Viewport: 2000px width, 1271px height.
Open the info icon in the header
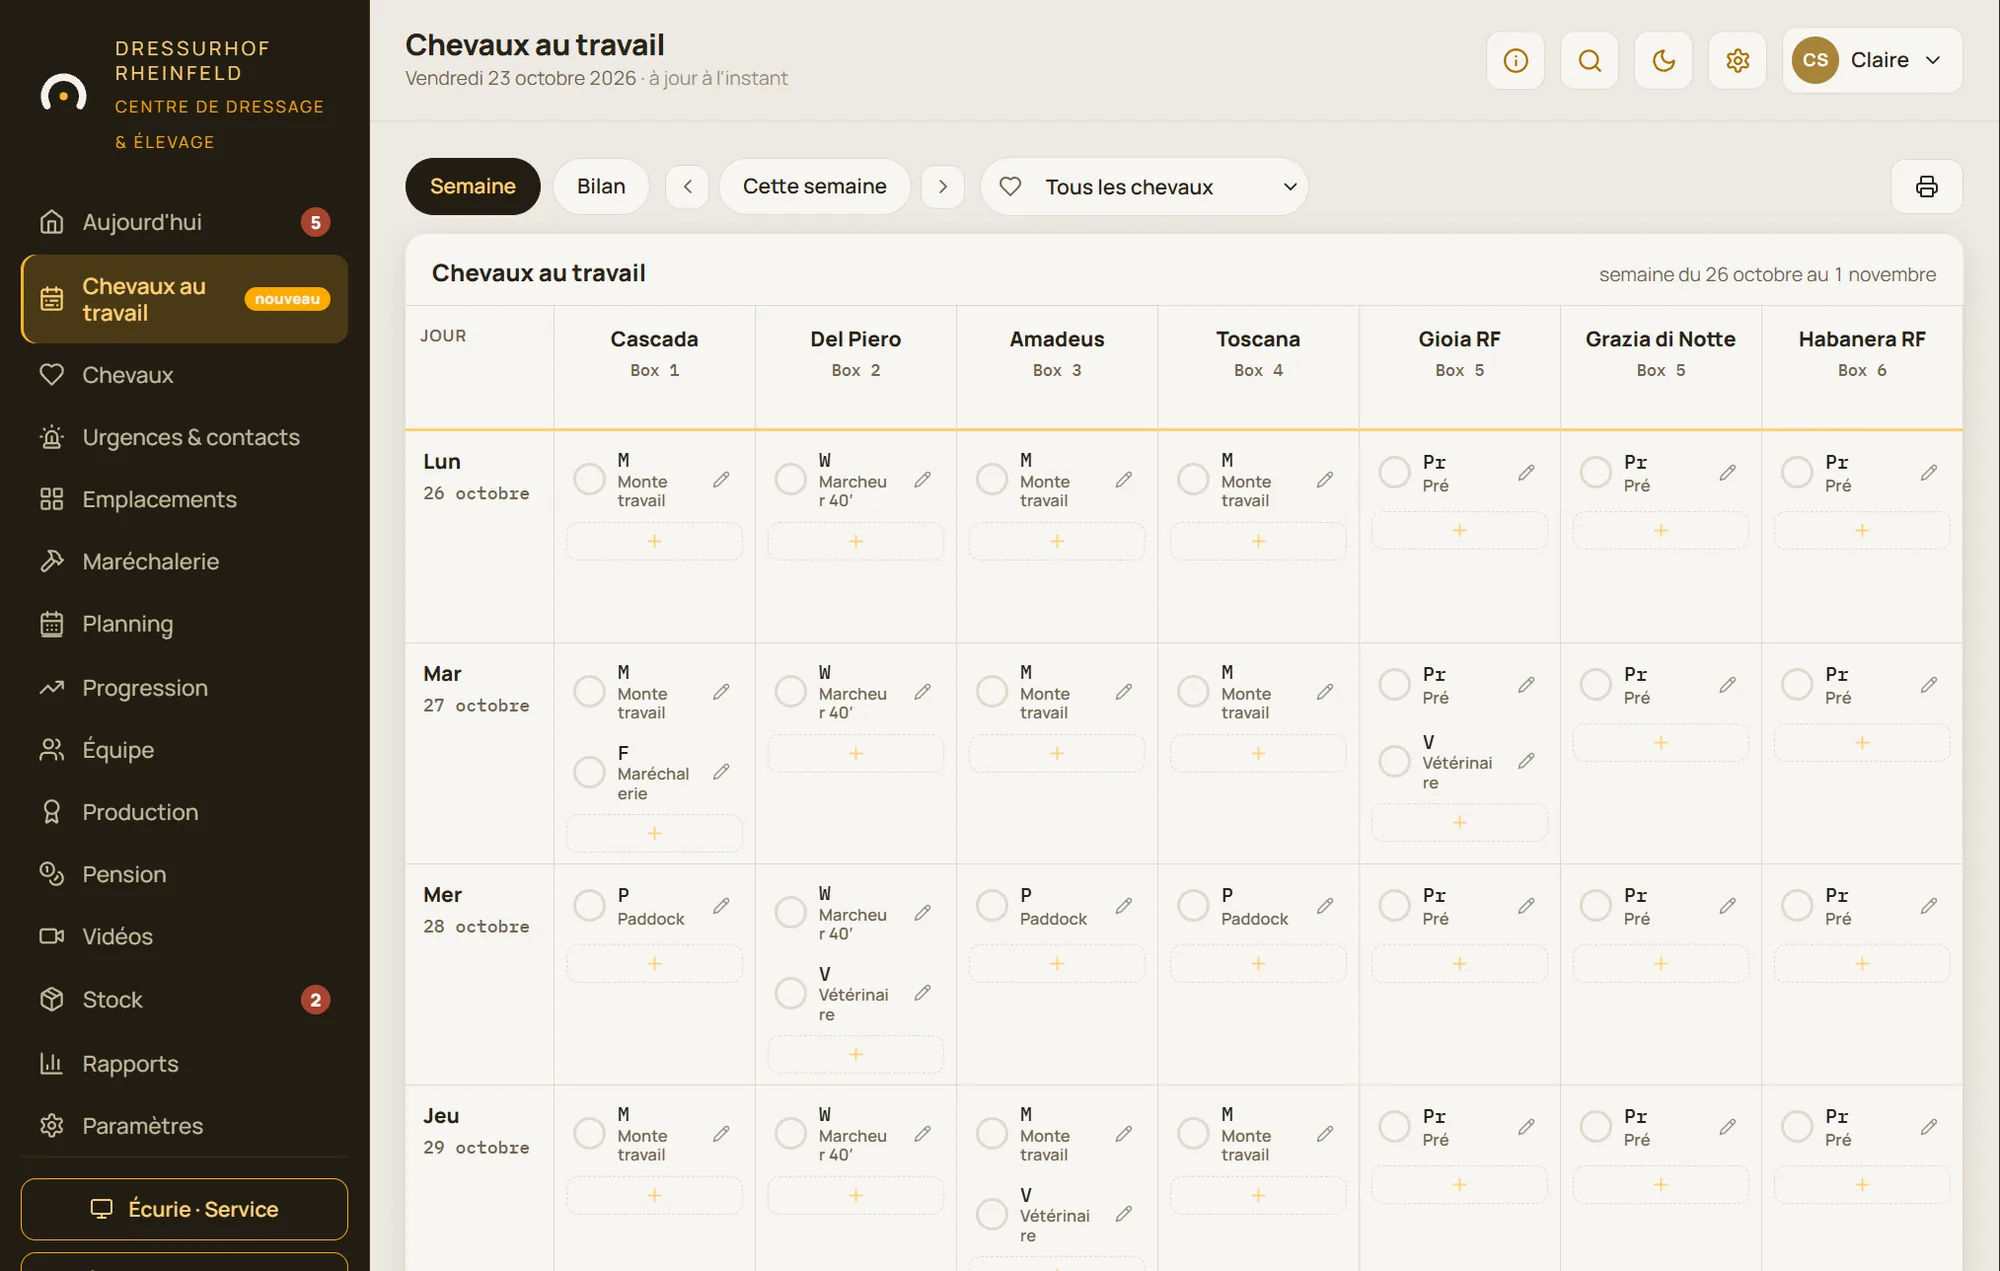1515,60
